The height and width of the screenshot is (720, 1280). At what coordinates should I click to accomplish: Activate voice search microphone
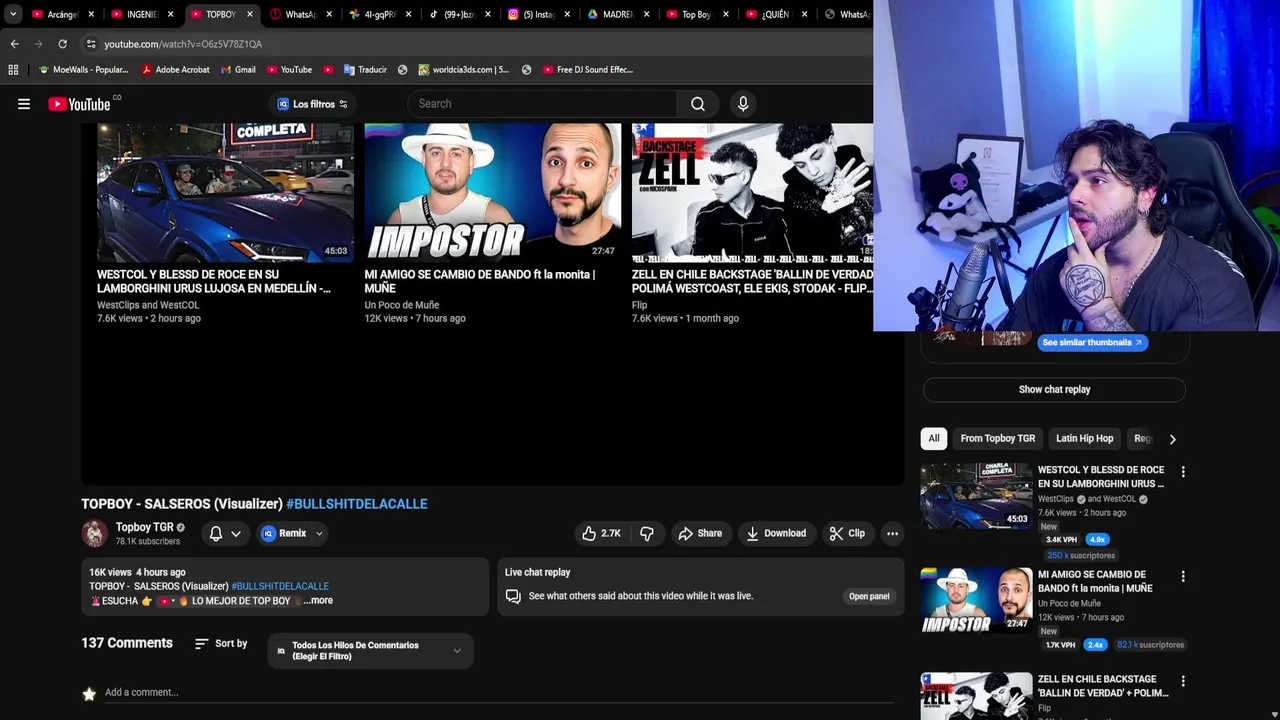pyautogui.click(x=743, y=104)
